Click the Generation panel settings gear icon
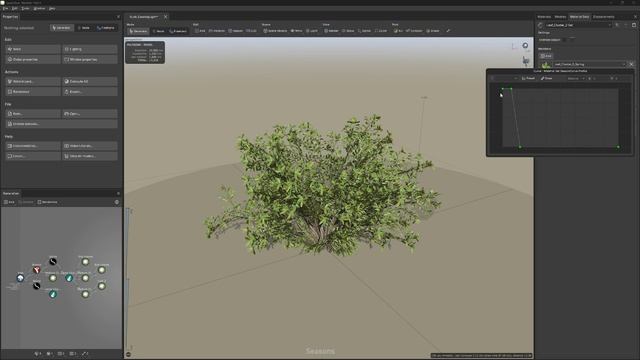This screenshot has height=360, width=640. (x=117, y=202)
